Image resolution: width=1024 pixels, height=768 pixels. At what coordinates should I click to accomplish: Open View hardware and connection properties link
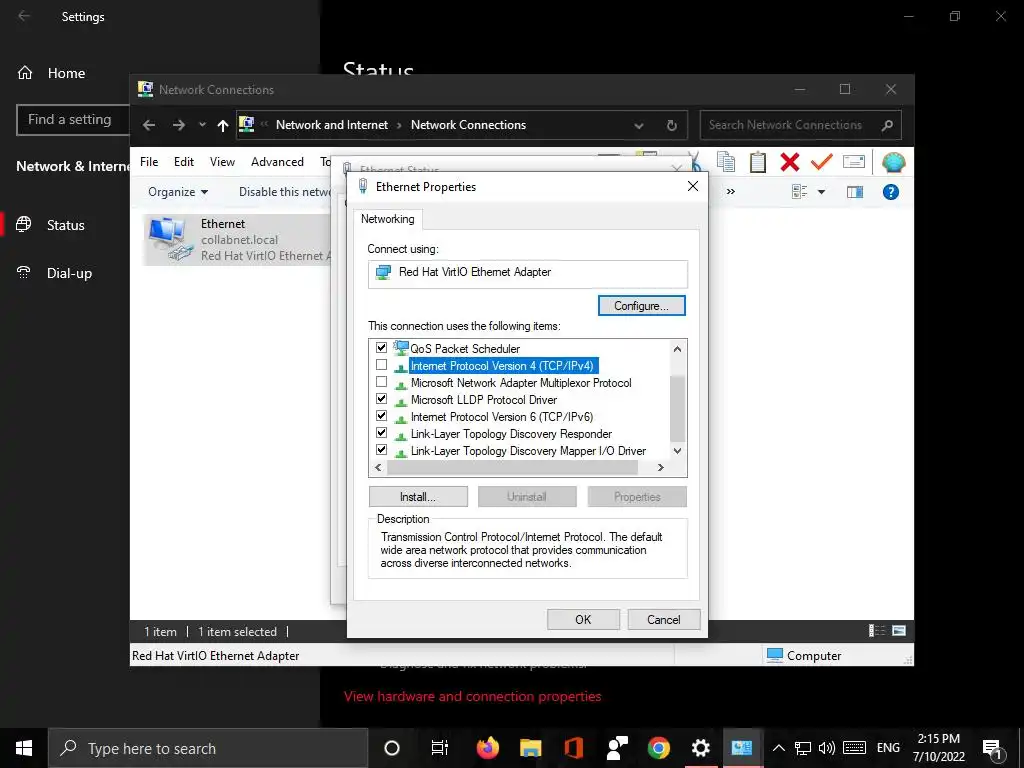click(x=472, y=697)
